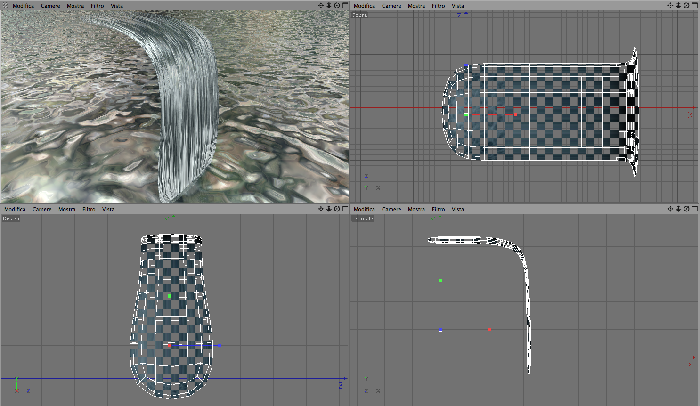Image resolution: width=700 pixels, height=406 pixels.
Task: Click the Sopra view label in the top viewport
Action: 360,15
